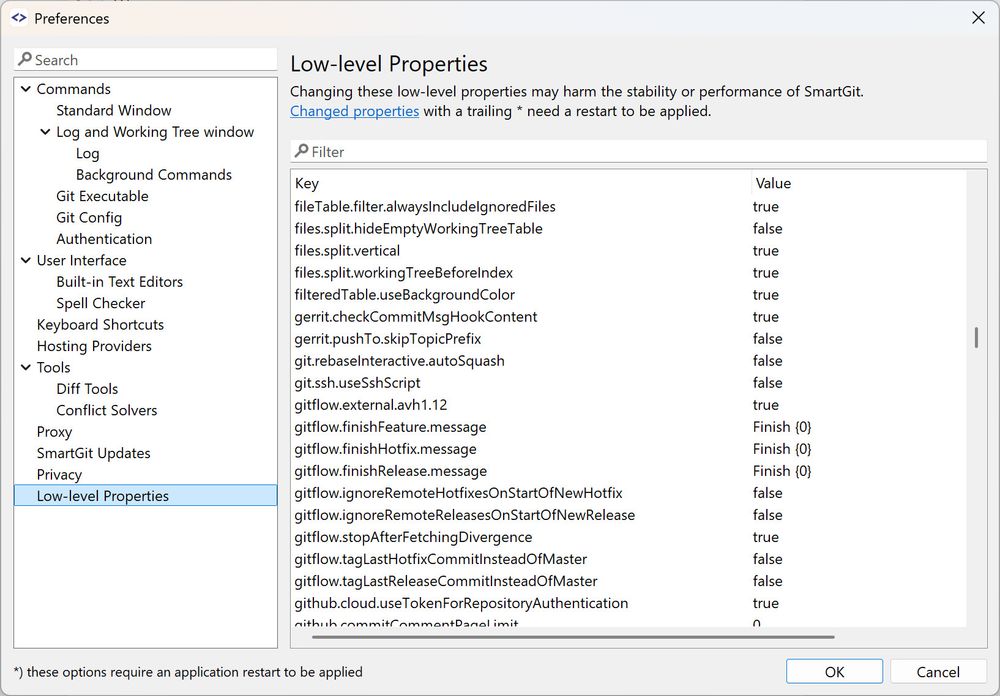1000x696 pixels.
Task: Select gitflow.finishRelease.message key
Action: [390, 471]
